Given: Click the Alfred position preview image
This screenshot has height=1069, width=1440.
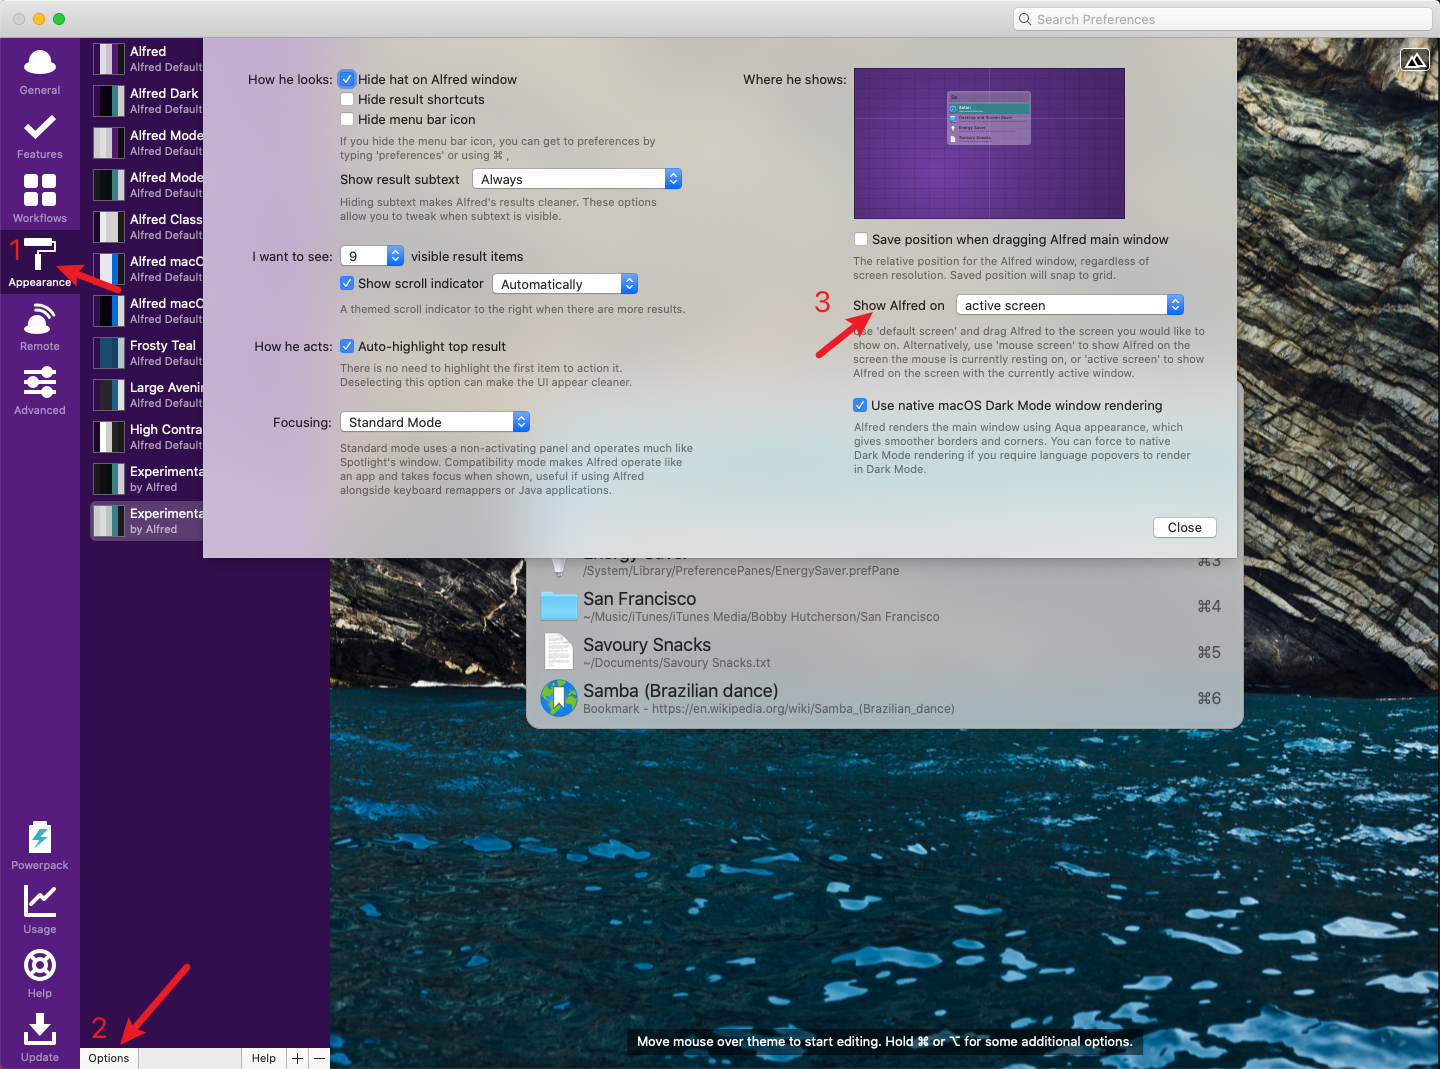Looking at the screenshot, I should 989,143.
